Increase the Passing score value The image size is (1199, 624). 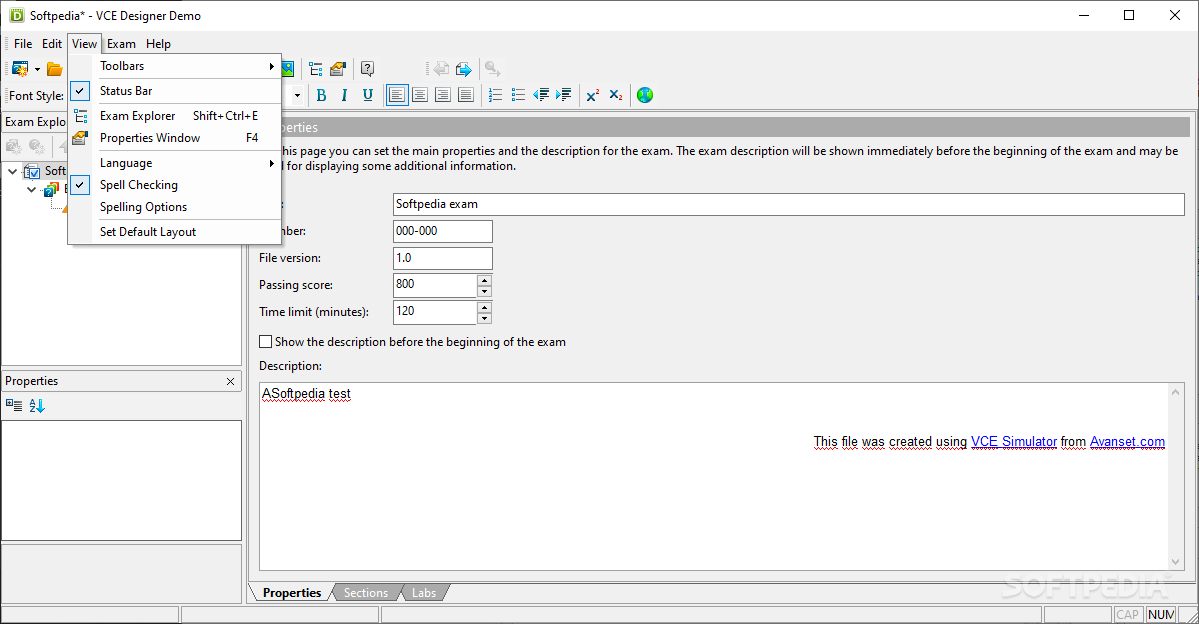coord(484,280)
